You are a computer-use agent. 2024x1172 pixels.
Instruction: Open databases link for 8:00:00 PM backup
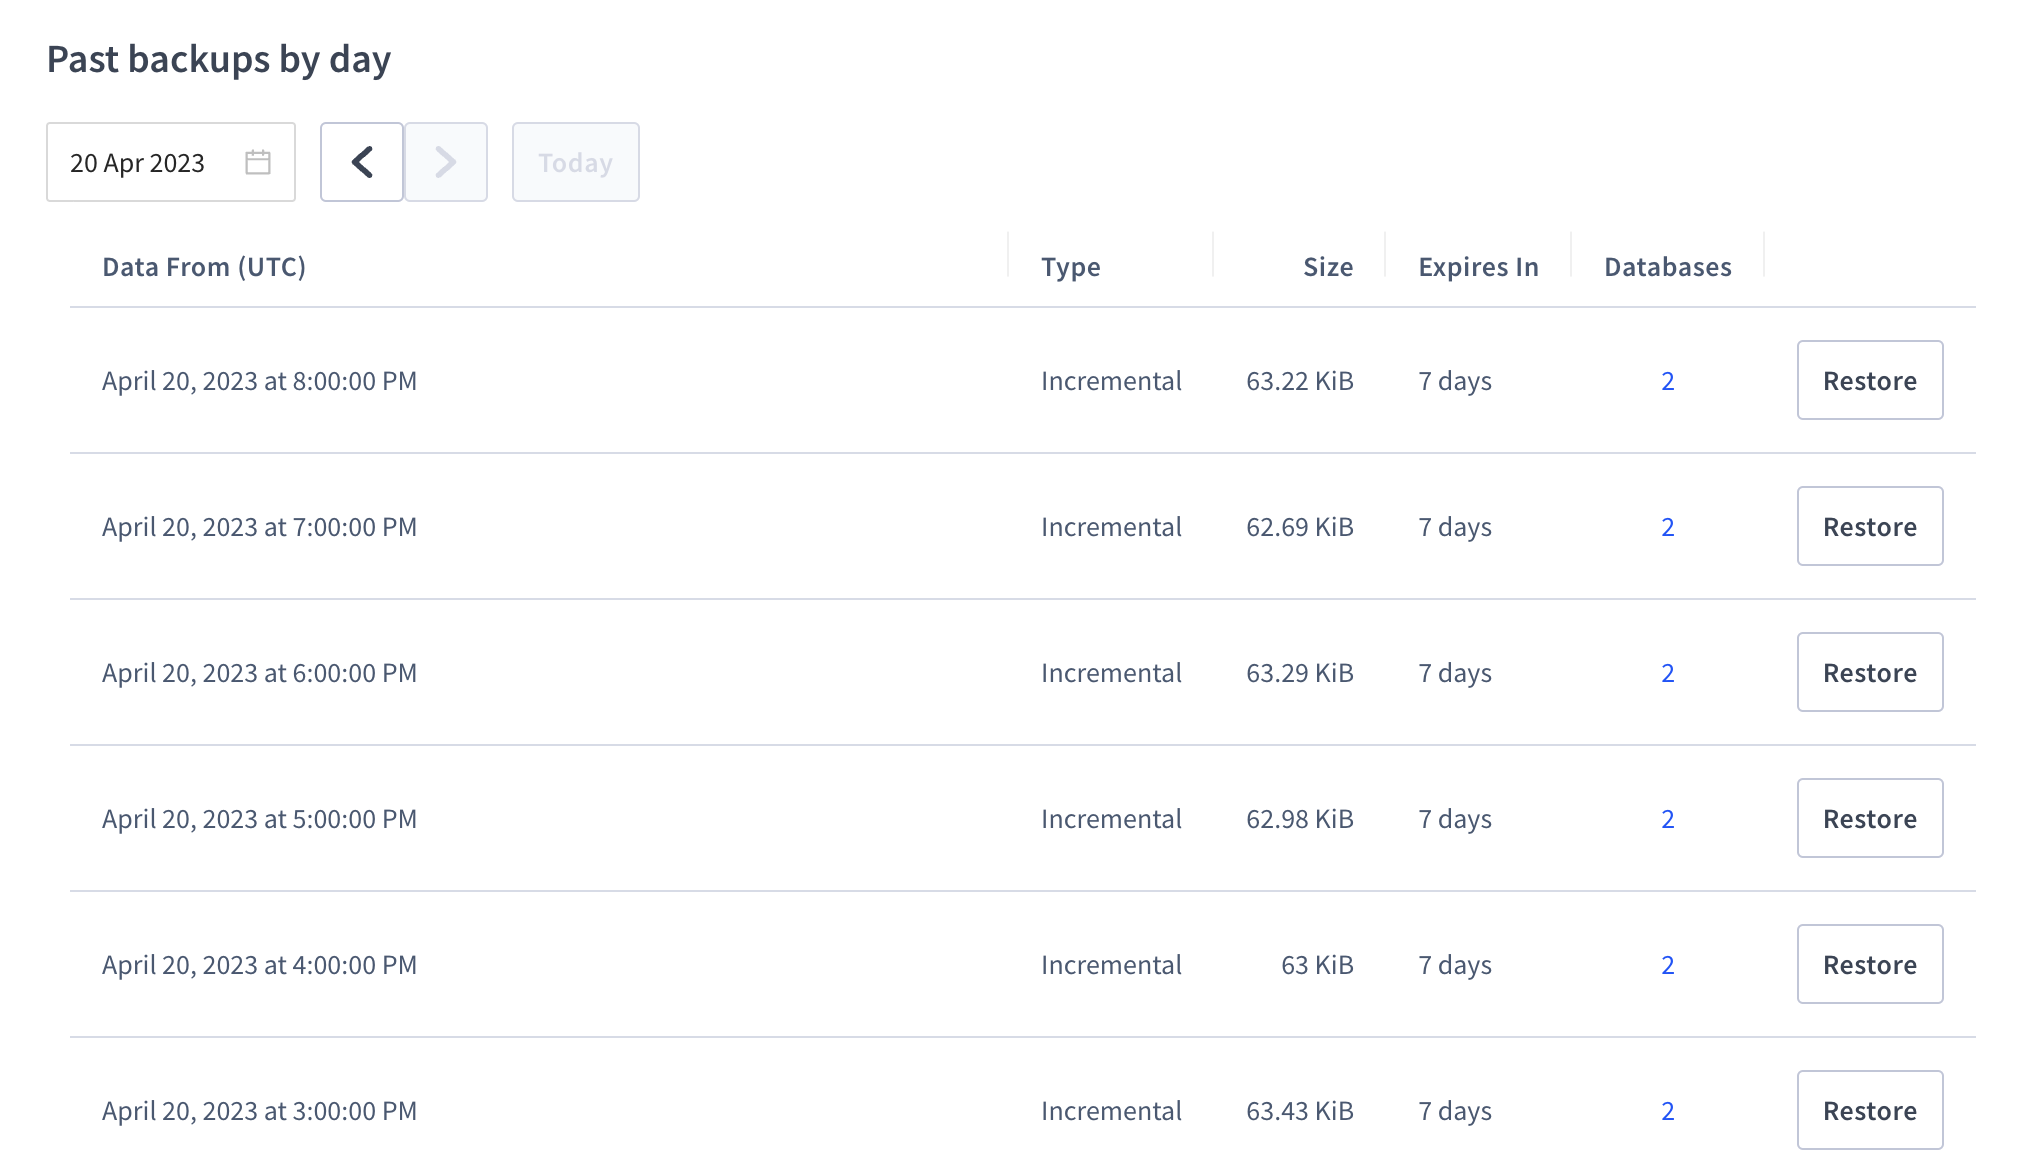[1668, 381]
